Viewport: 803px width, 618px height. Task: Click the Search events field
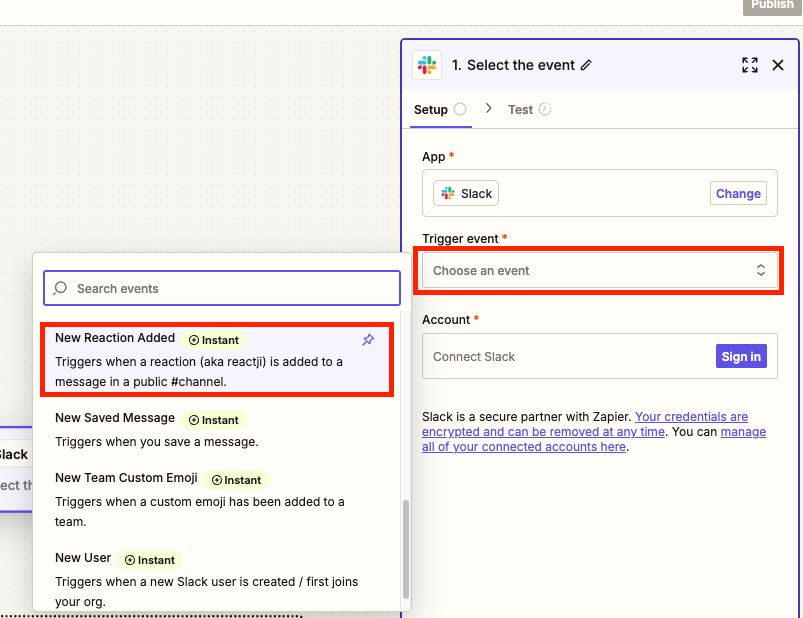coord(222,288)
